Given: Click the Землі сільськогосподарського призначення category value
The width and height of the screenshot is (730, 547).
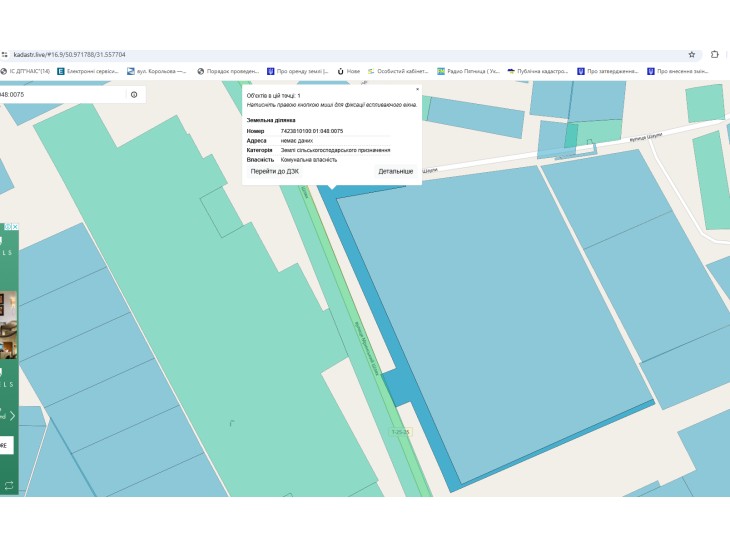Looking at the screenshot, I should pyautogui.click(x=335, y=150).
